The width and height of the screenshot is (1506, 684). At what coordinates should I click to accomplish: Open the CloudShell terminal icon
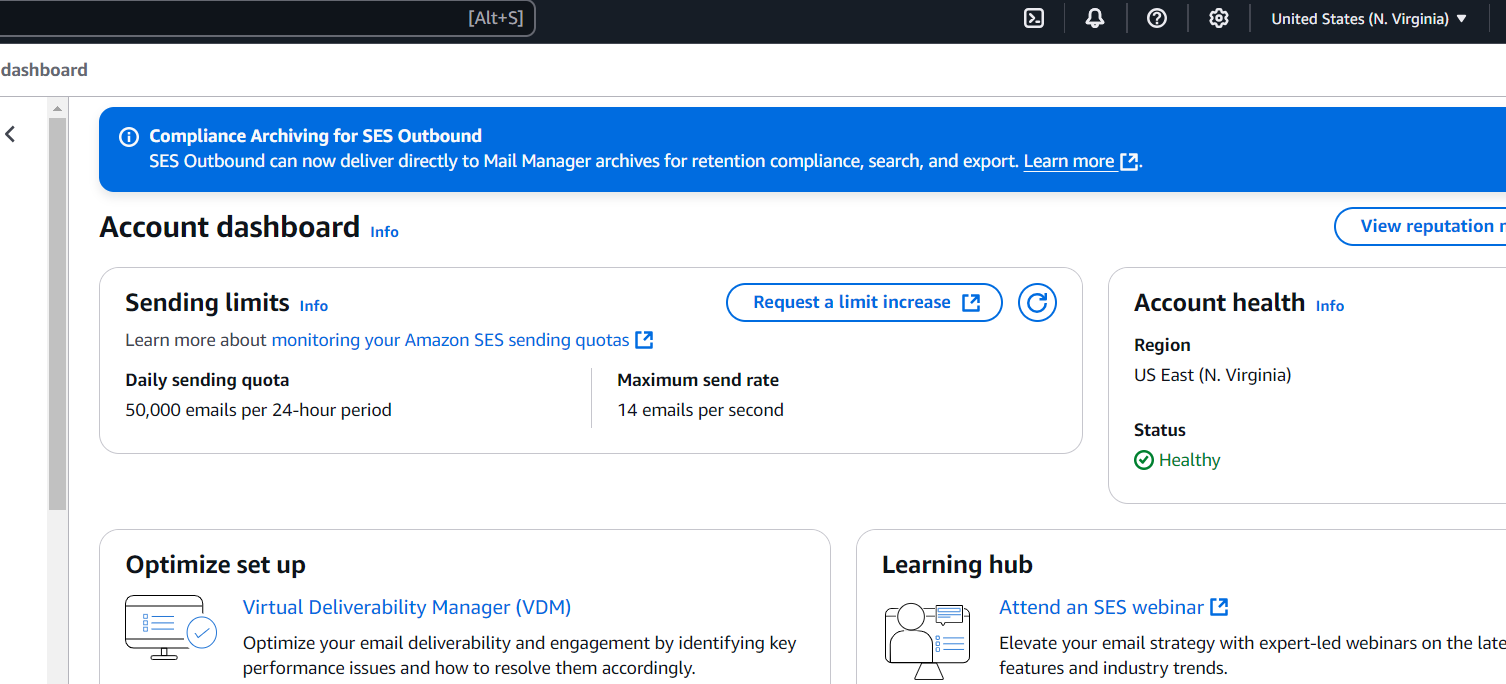coord(1034,18)
